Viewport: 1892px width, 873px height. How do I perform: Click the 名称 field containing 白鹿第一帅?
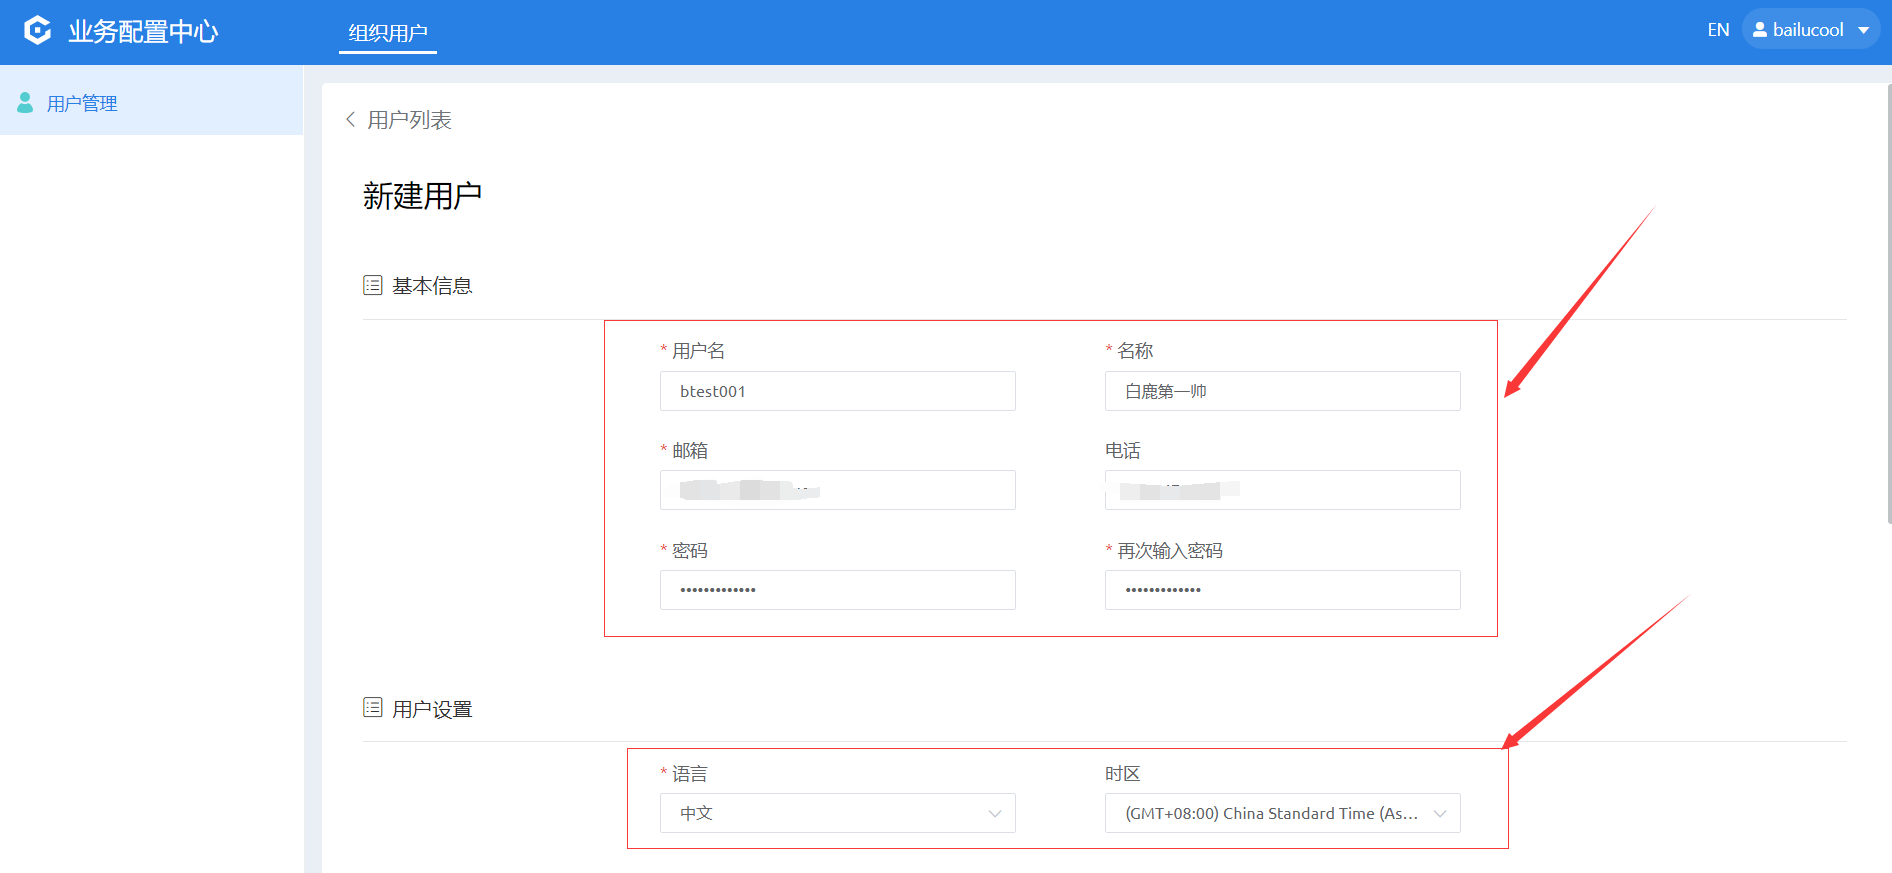coord(1282,391)
